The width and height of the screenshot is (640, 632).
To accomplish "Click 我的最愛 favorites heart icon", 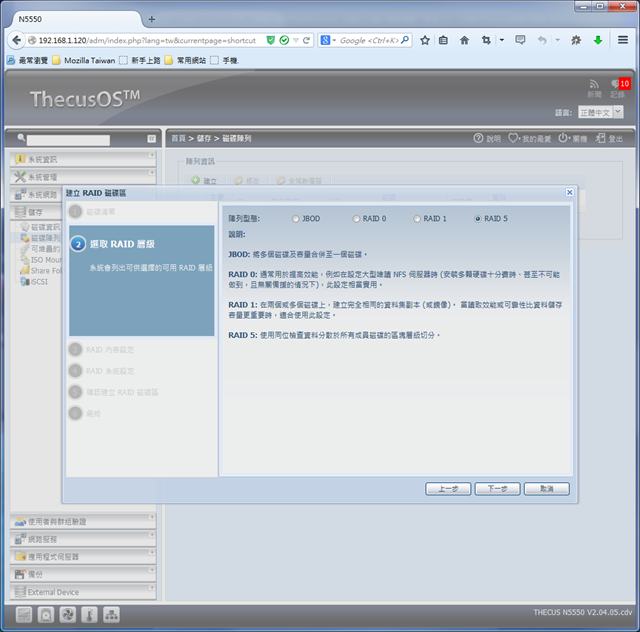I will pyautogui.click(x=529, y=138).
